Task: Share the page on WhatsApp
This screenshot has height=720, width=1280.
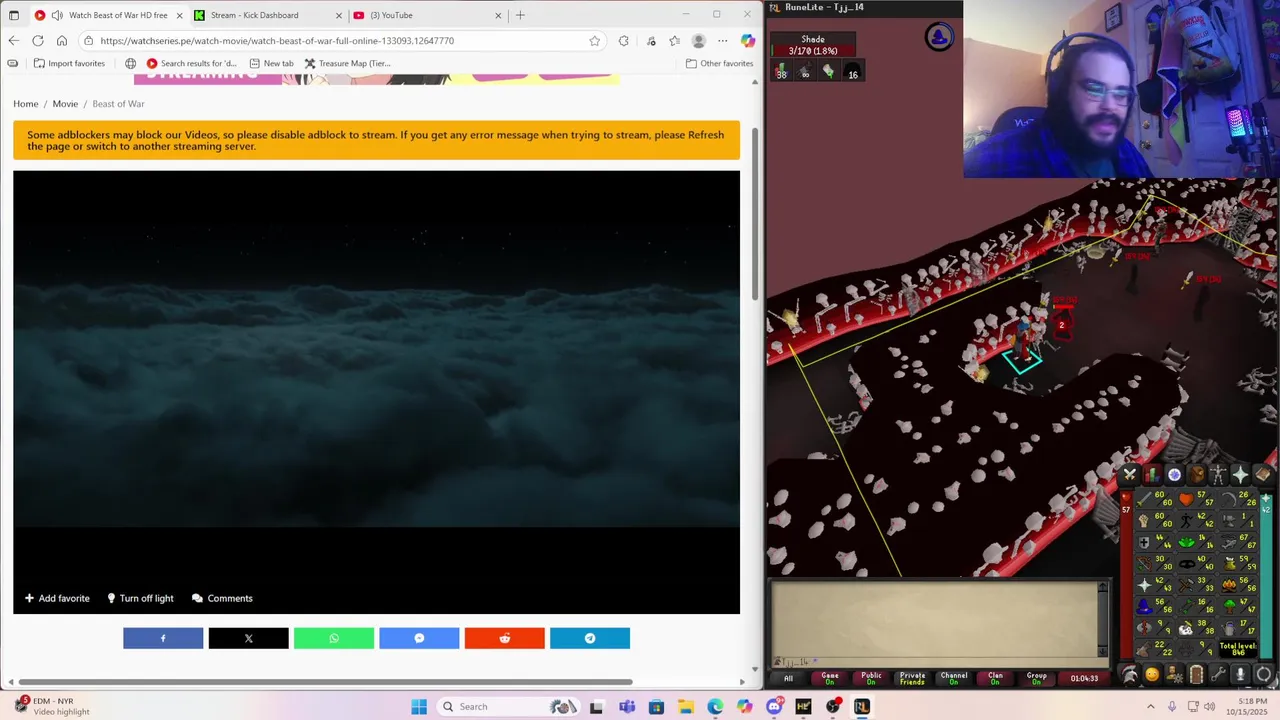Action: pos(334,638)
